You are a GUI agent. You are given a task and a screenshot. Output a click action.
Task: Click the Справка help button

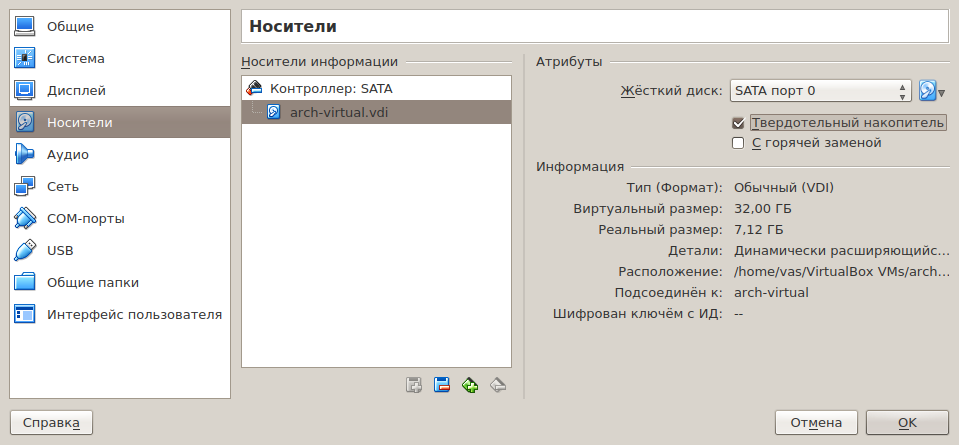pyautogui.click(x=51, y=423)
